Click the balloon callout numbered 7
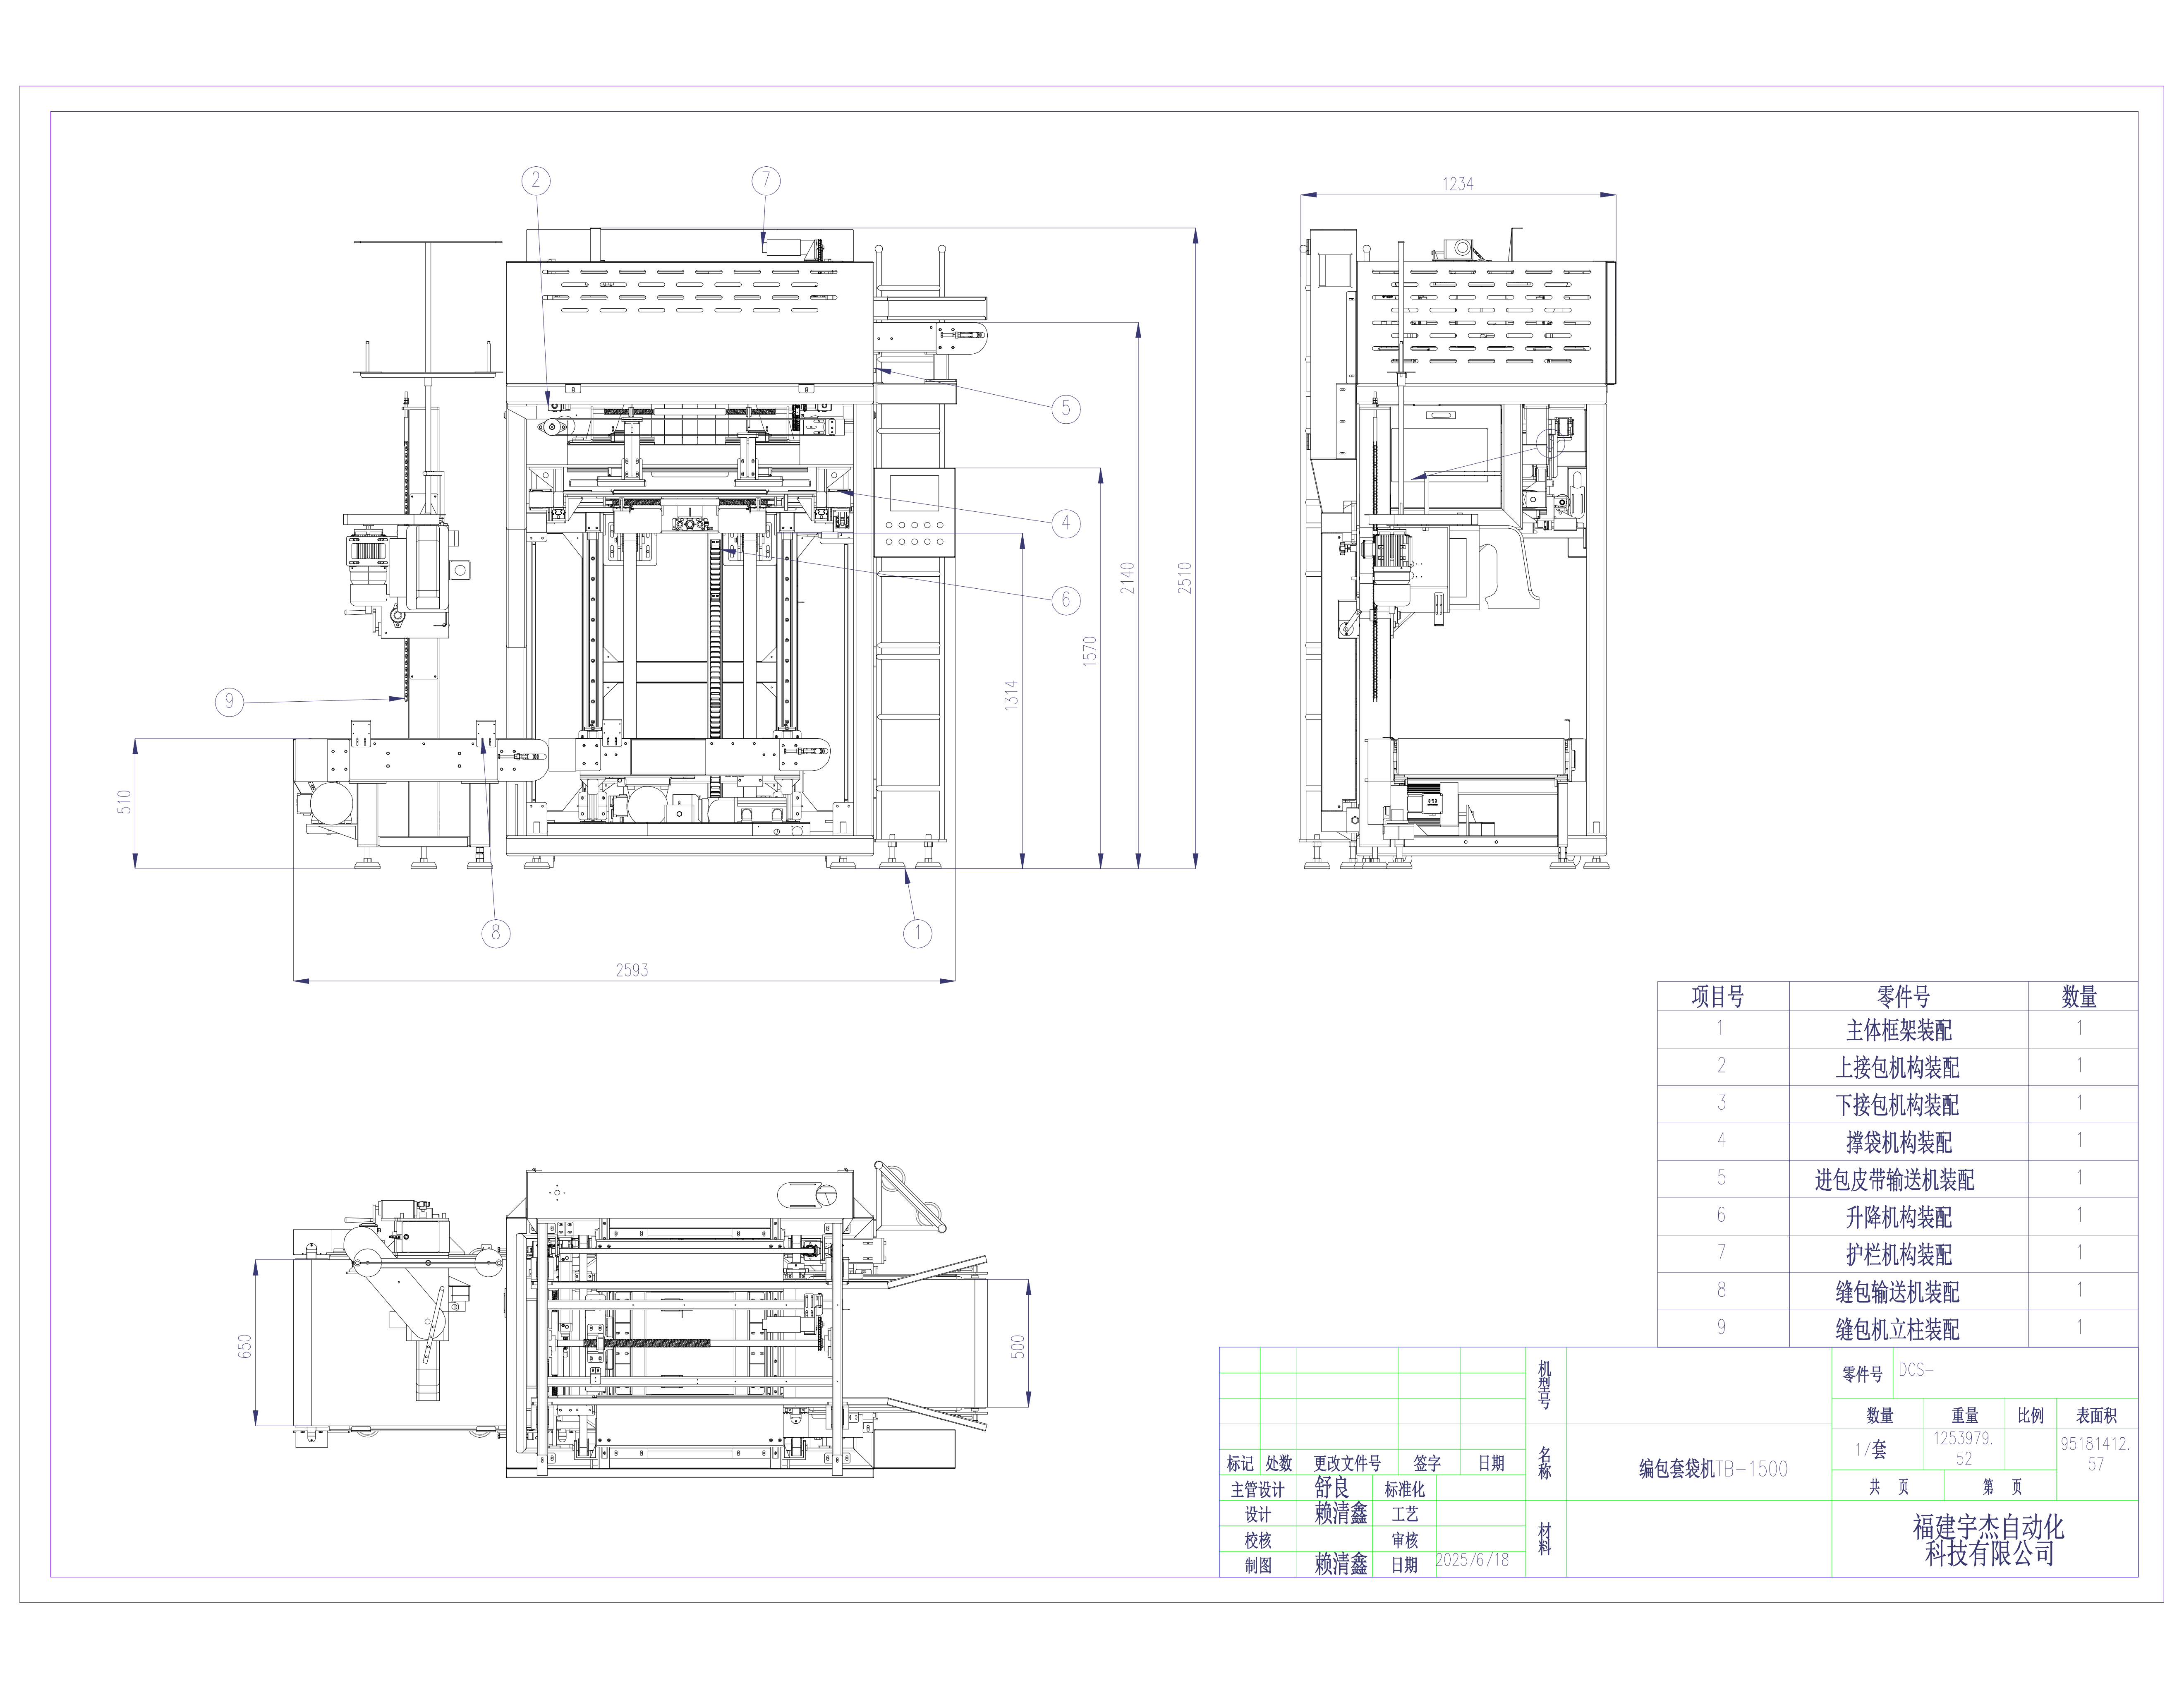Image resolution: width=2184 pixels, height=1688 pixels. tap(766, 180)
